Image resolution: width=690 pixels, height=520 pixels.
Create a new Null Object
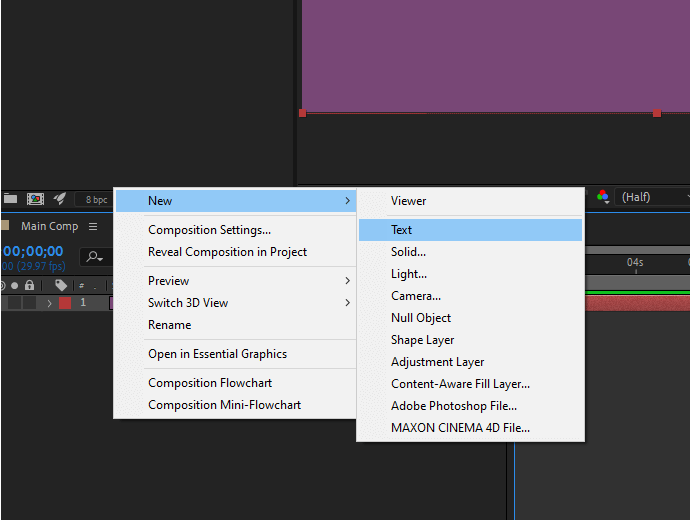tap(470, 318)
